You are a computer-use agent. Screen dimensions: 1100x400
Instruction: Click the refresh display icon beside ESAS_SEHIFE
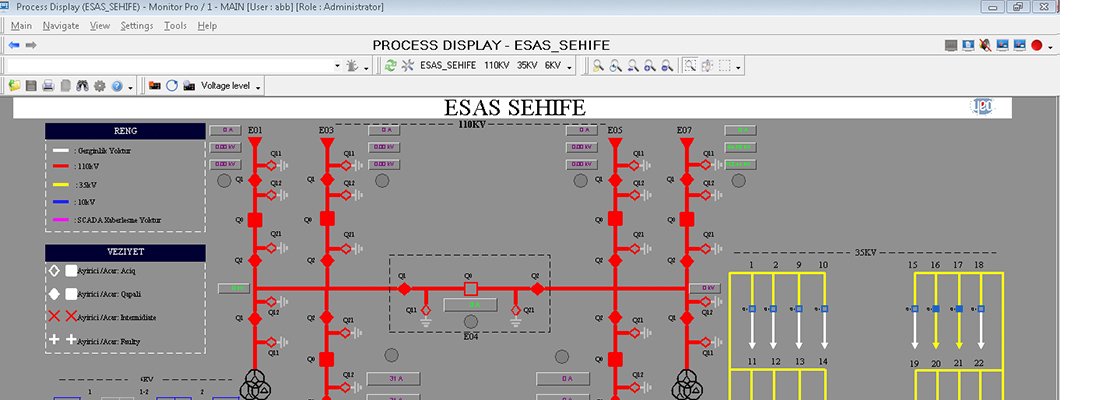point(390,66)
